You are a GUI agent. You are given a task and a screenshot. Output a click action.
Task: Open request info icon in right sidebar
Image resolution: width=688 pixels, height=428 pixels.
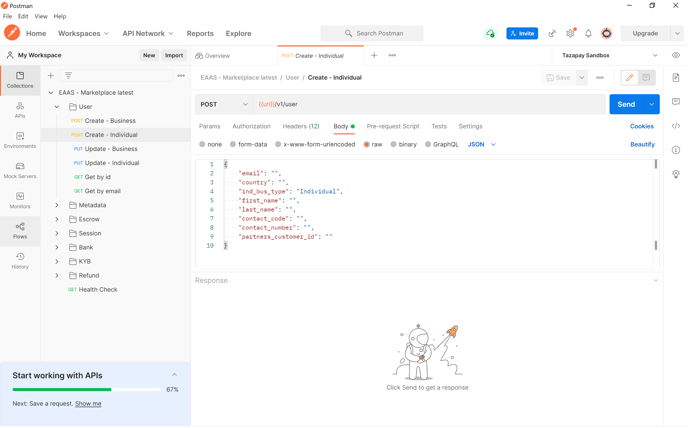[x=676, y=150]
